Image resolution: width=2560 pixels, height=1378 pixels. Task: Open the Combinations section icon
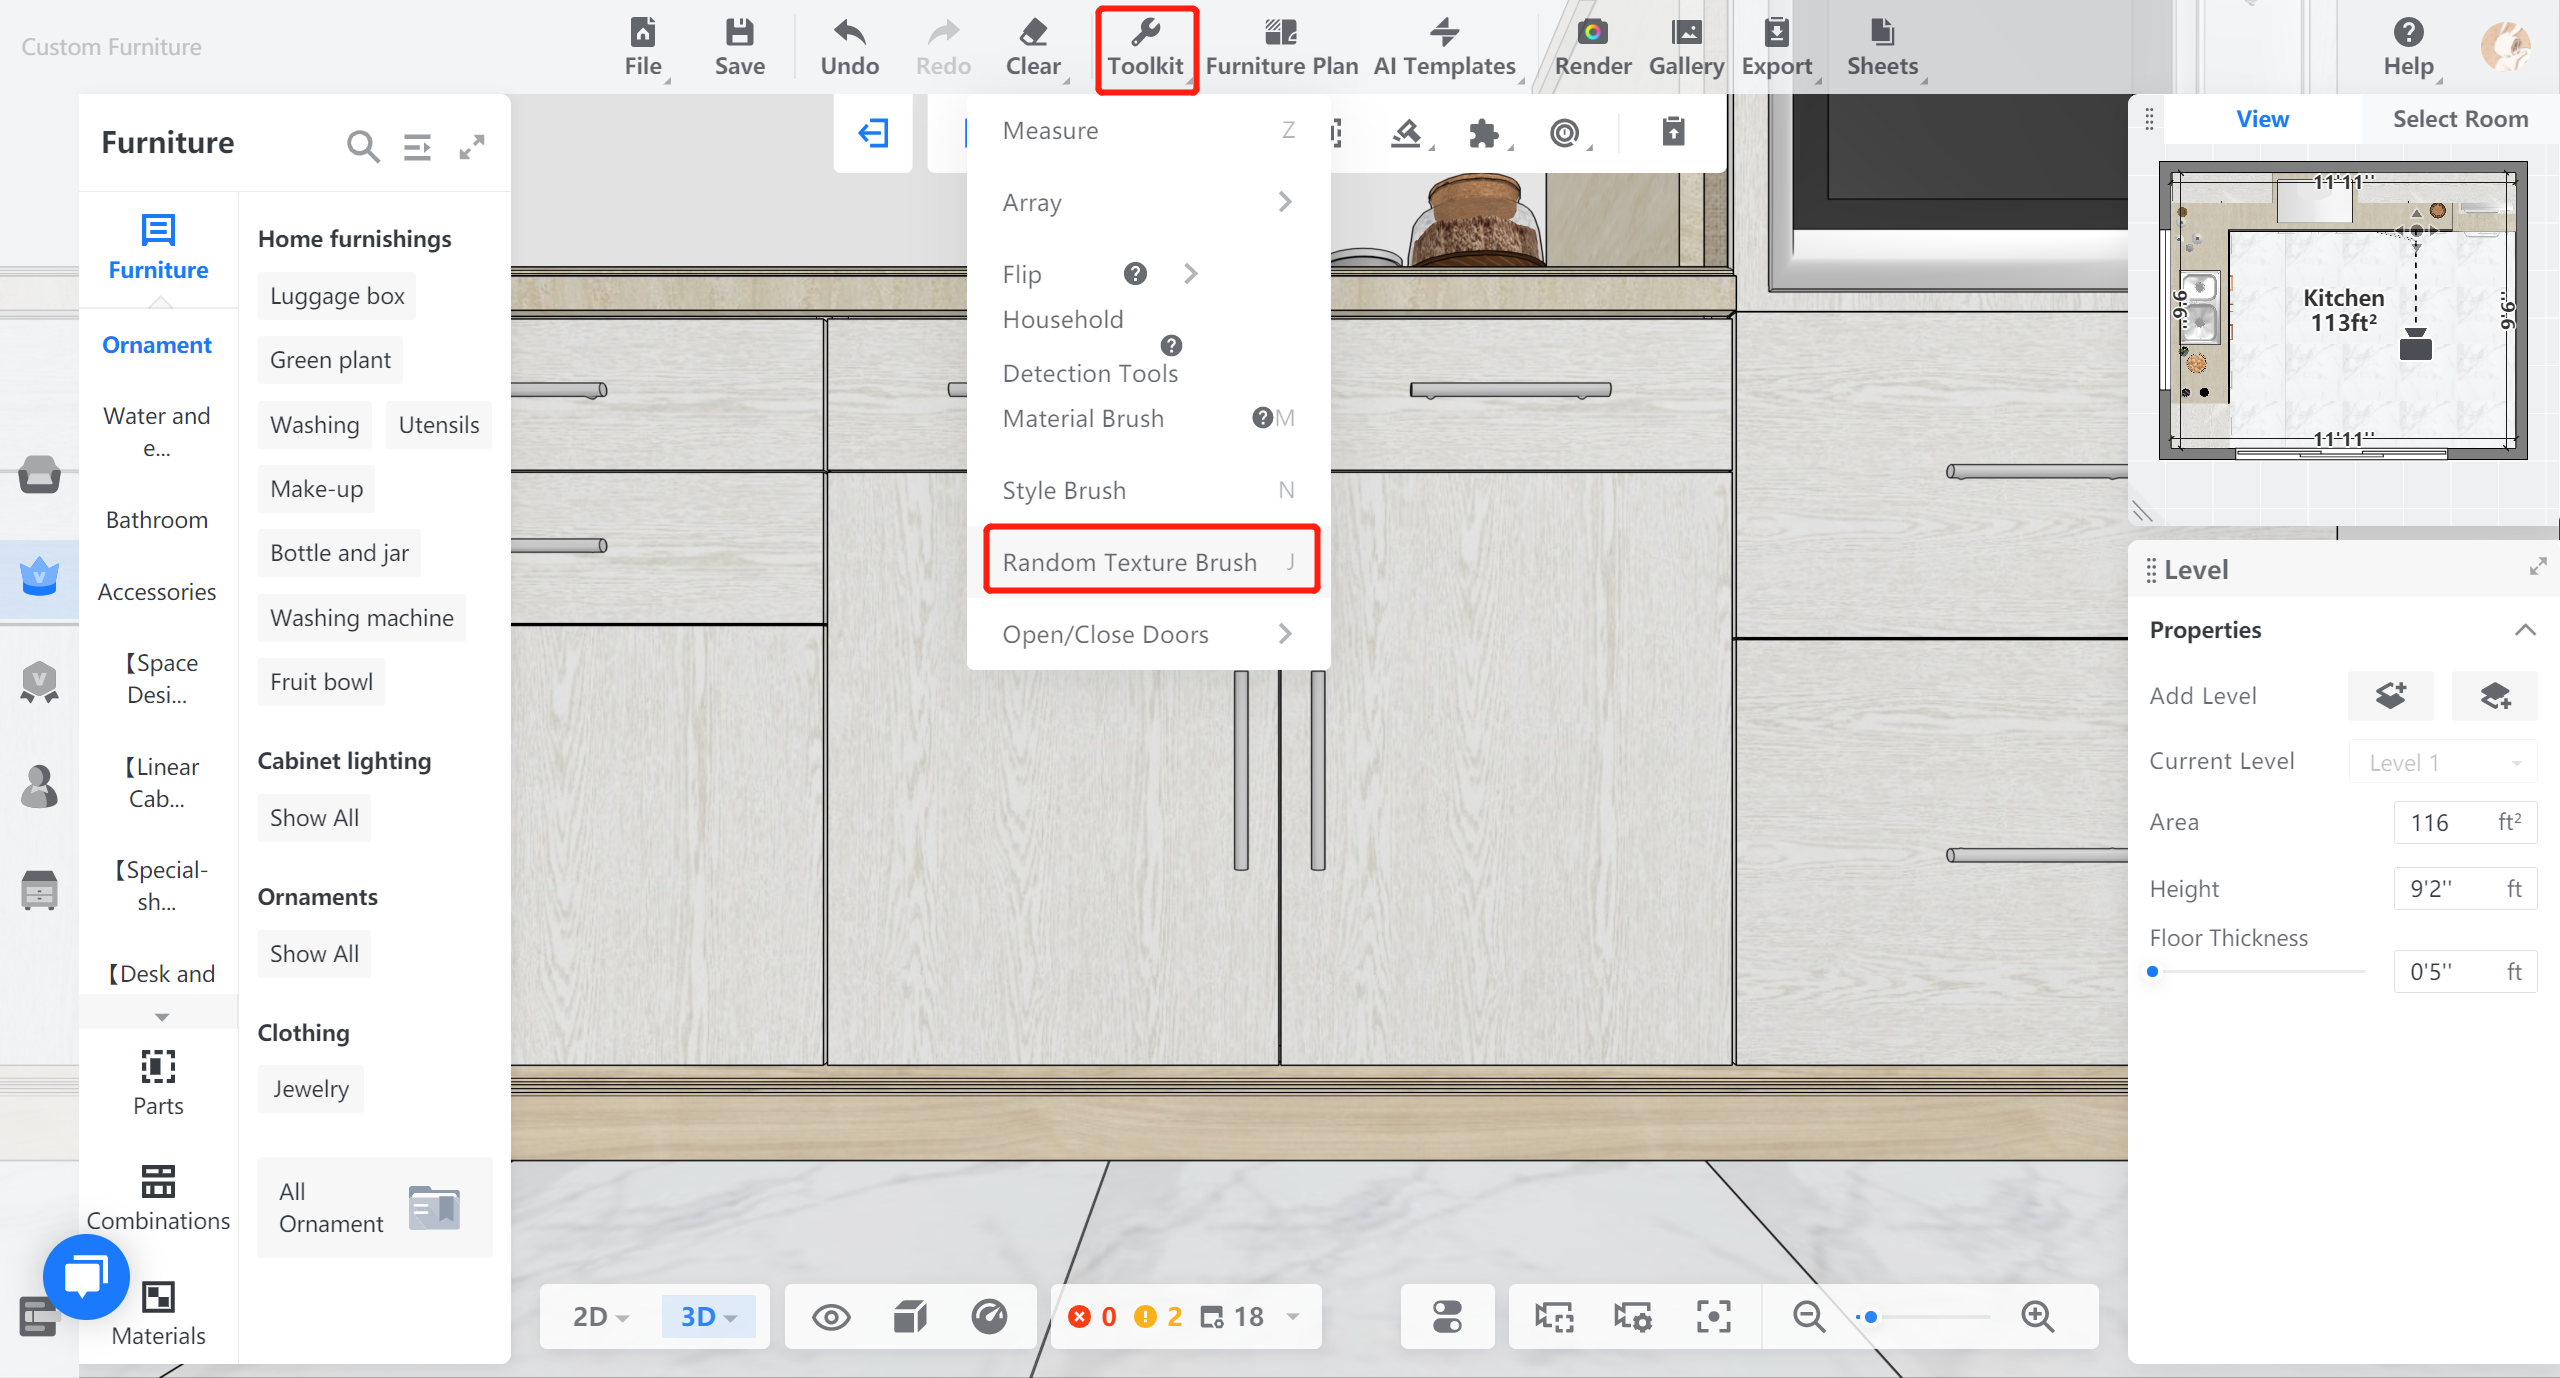click(158, 1181)
